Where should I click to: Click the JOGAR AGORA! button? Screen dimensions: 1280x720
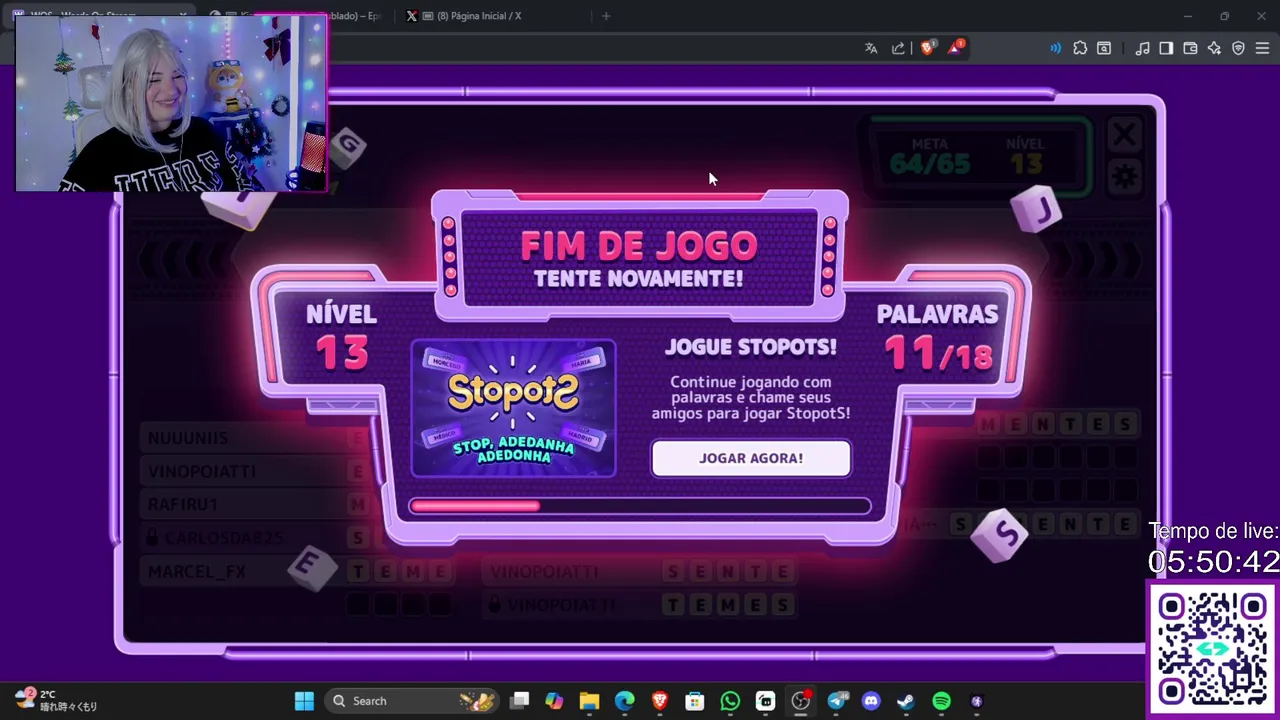tap(751, 458)
